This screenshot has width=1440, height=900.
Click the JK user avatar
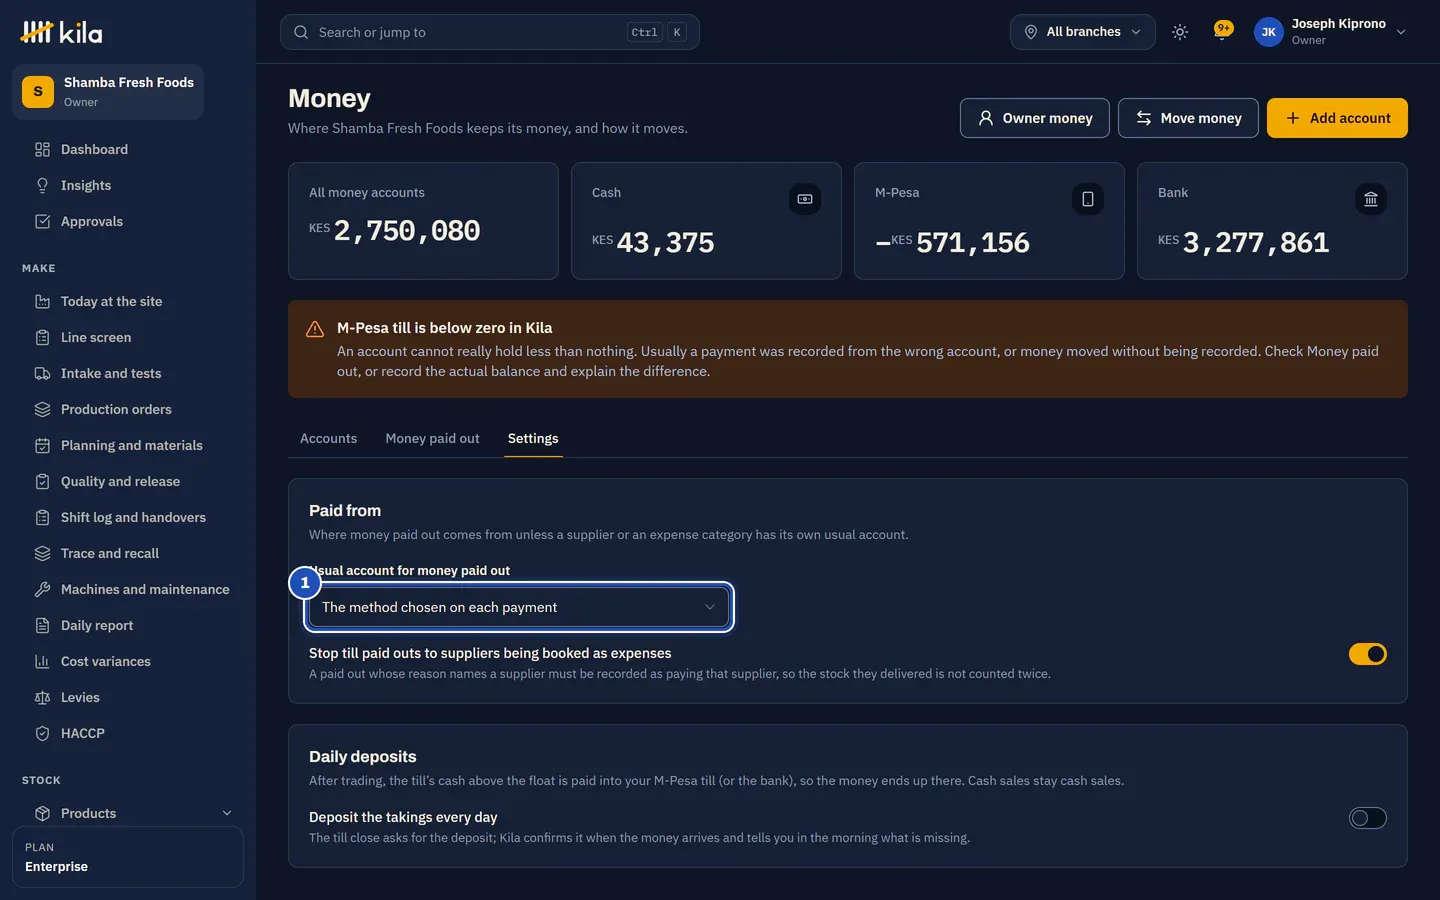tap(1268, 32)
